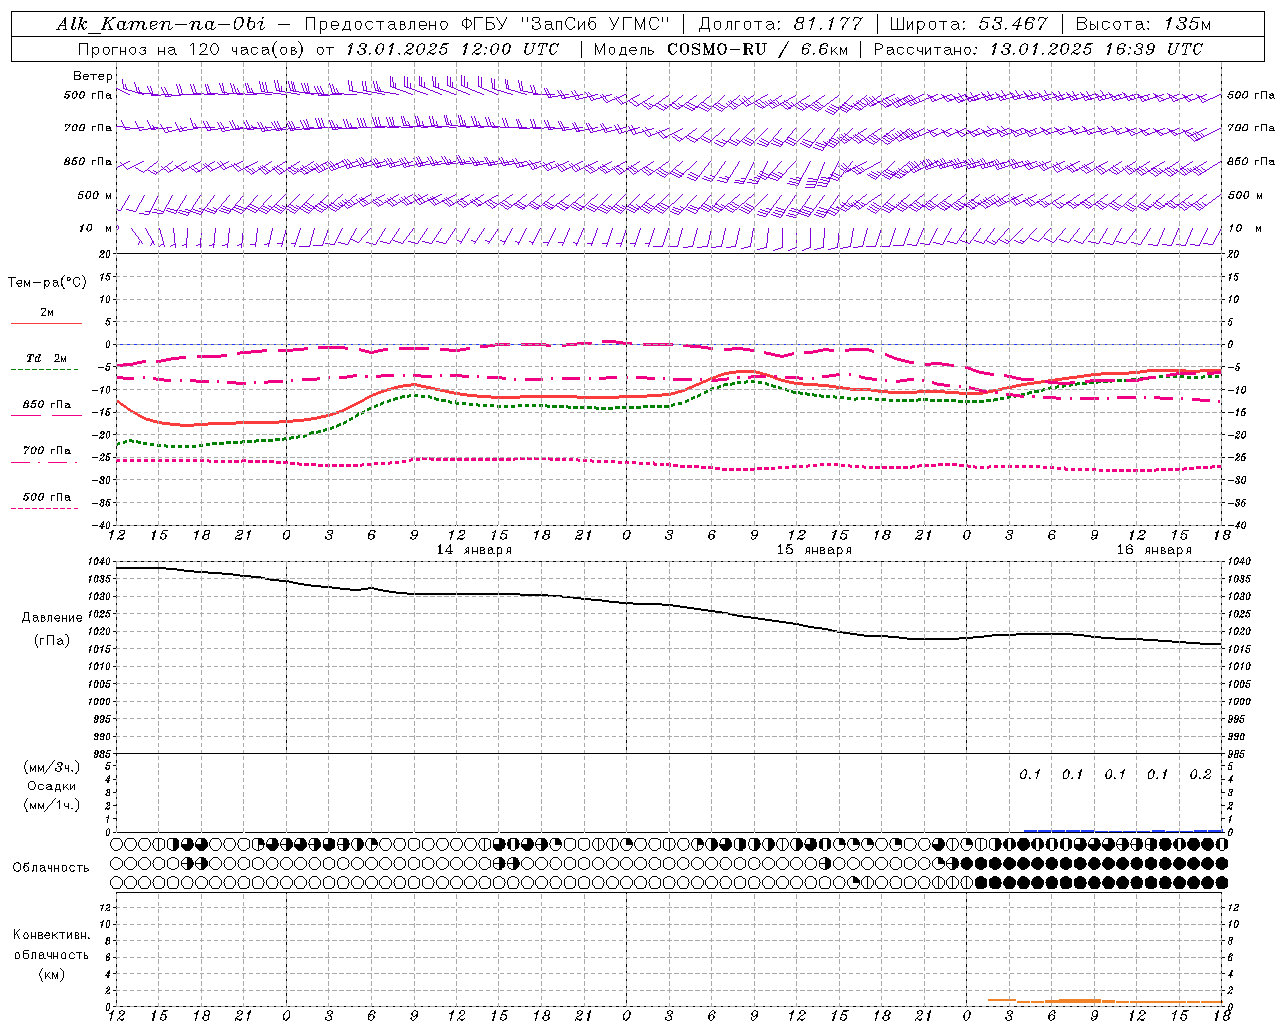
Task: Select the Широта: 53.467 value
Action: tap(968, 24)
